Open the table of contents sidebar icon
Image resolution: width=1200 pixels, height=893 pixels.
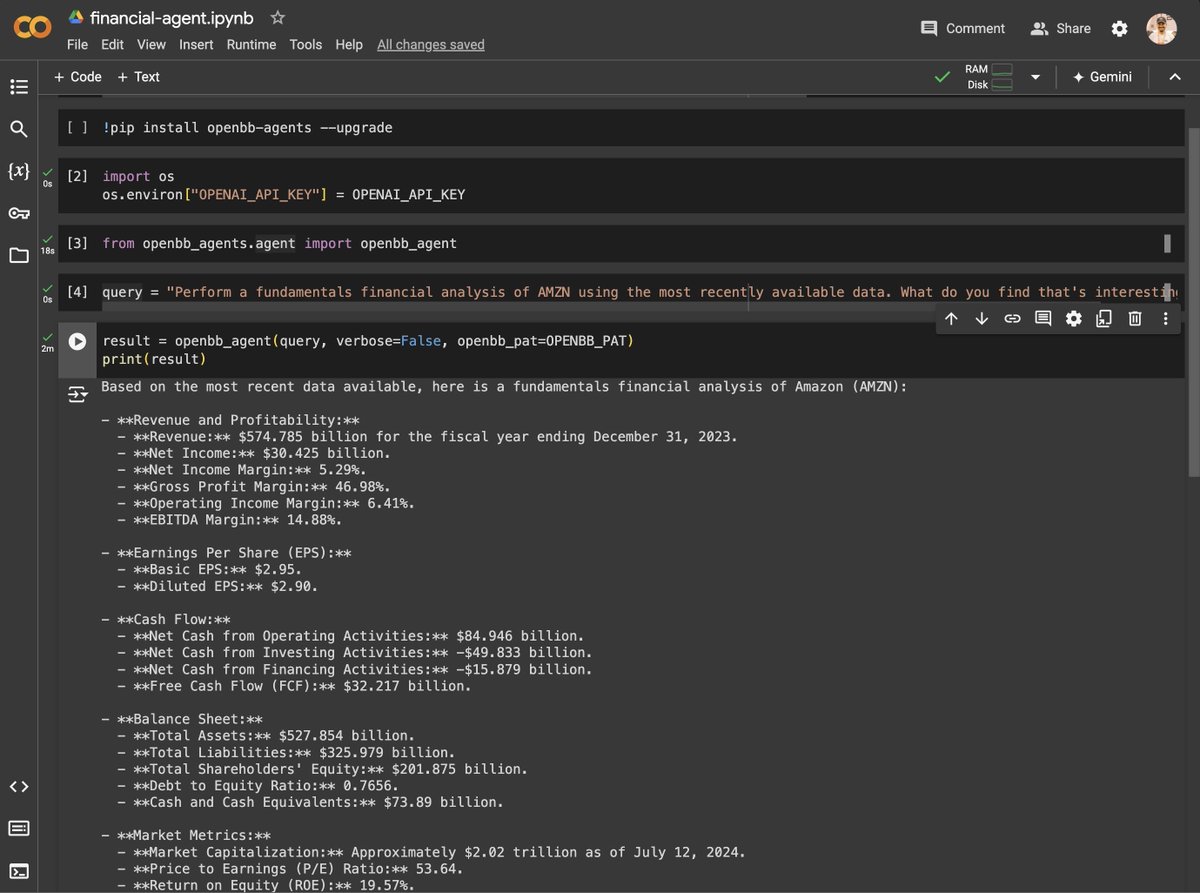click(19, 87)
